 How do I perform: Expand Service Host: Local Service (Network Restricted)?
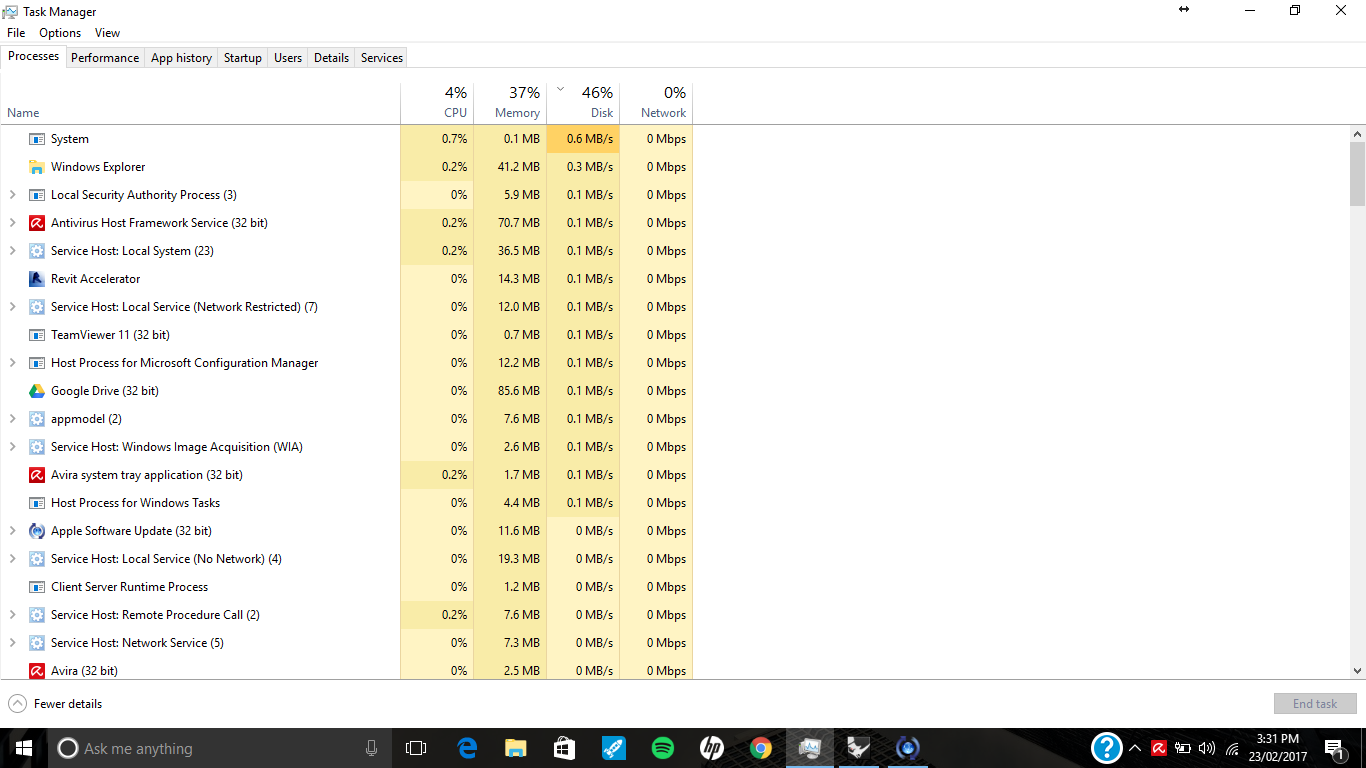[x=13, y=307]
